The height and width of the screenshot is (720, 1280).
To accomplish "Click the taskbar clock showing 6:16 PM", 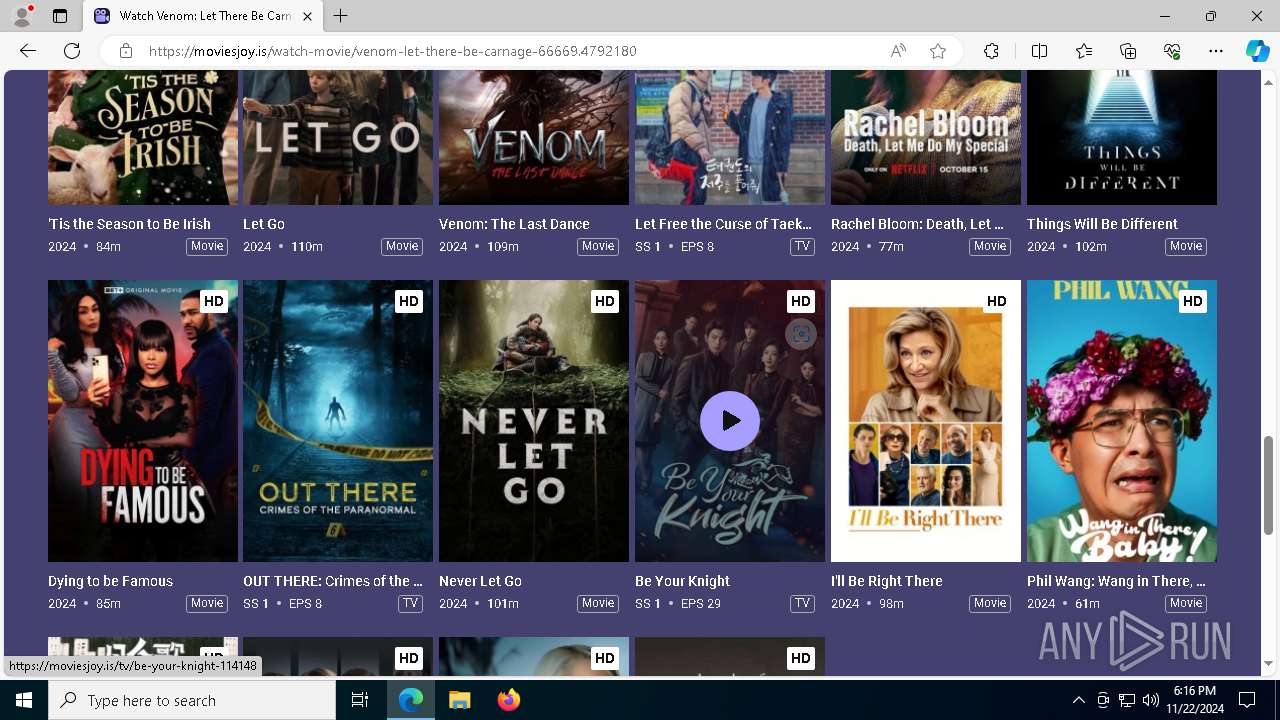I will [x=1195, y=700].
